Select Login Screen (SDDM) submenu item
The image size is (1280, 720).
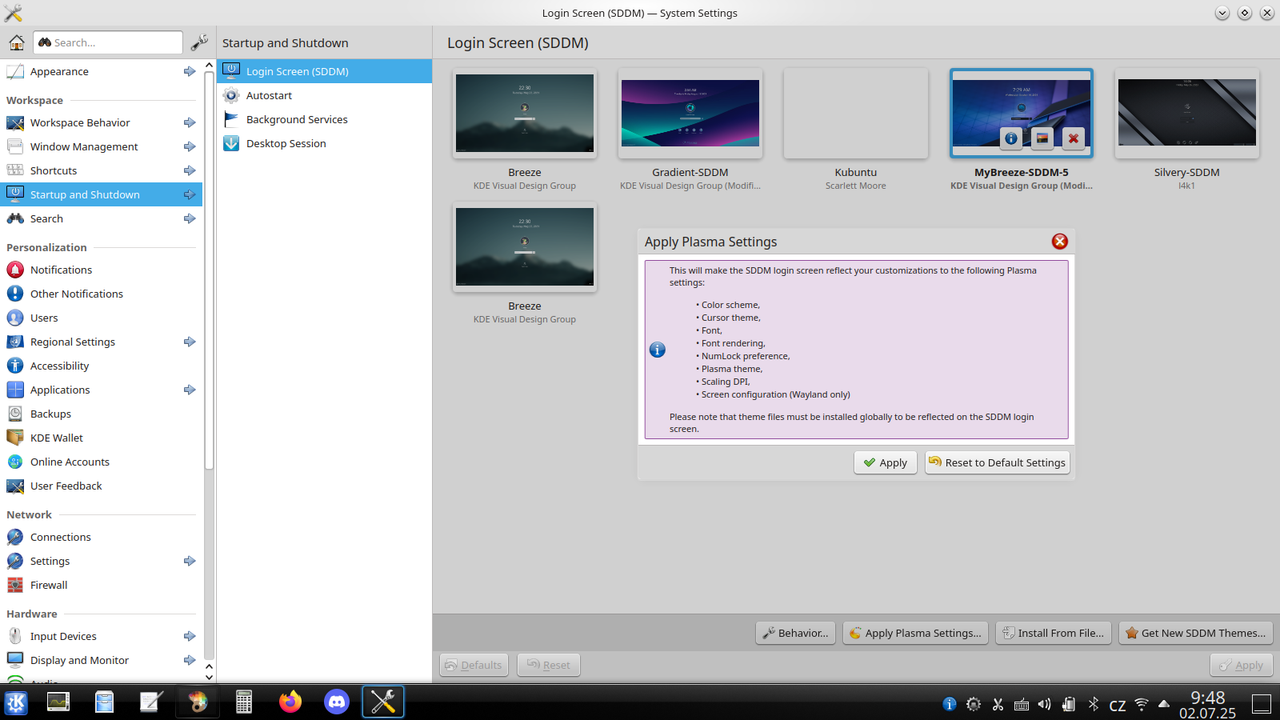tap(325, 71)
